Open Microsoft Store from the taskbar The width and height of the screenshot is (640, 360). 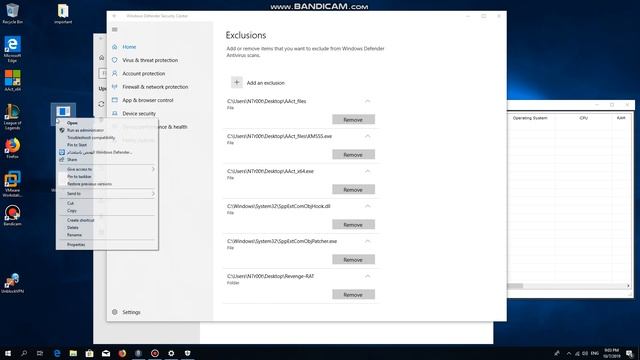tap(89, 353)
